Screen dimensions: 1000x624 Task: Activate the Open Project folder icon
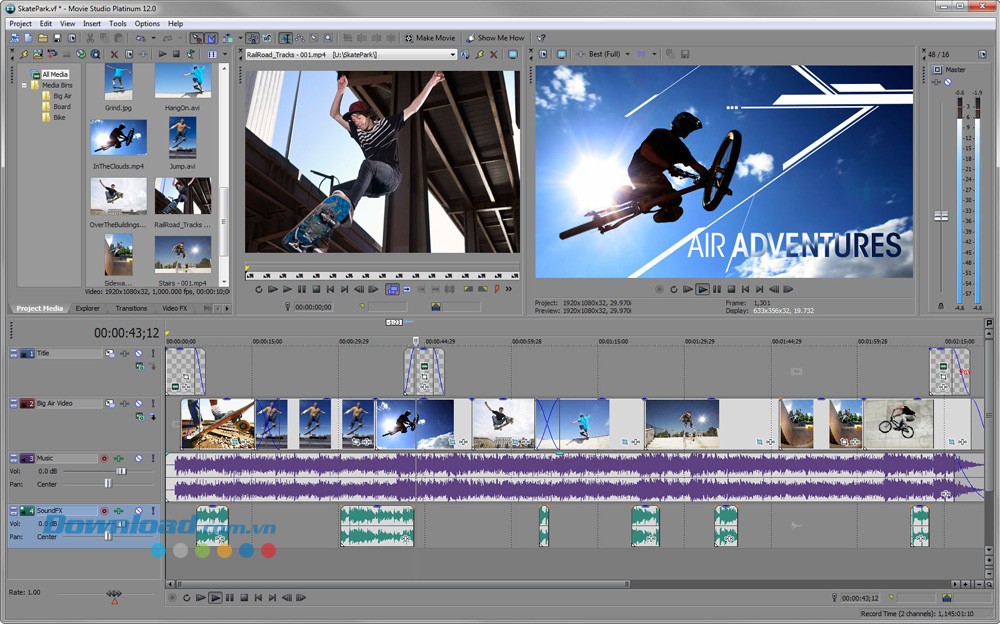[x=42, y=37]
